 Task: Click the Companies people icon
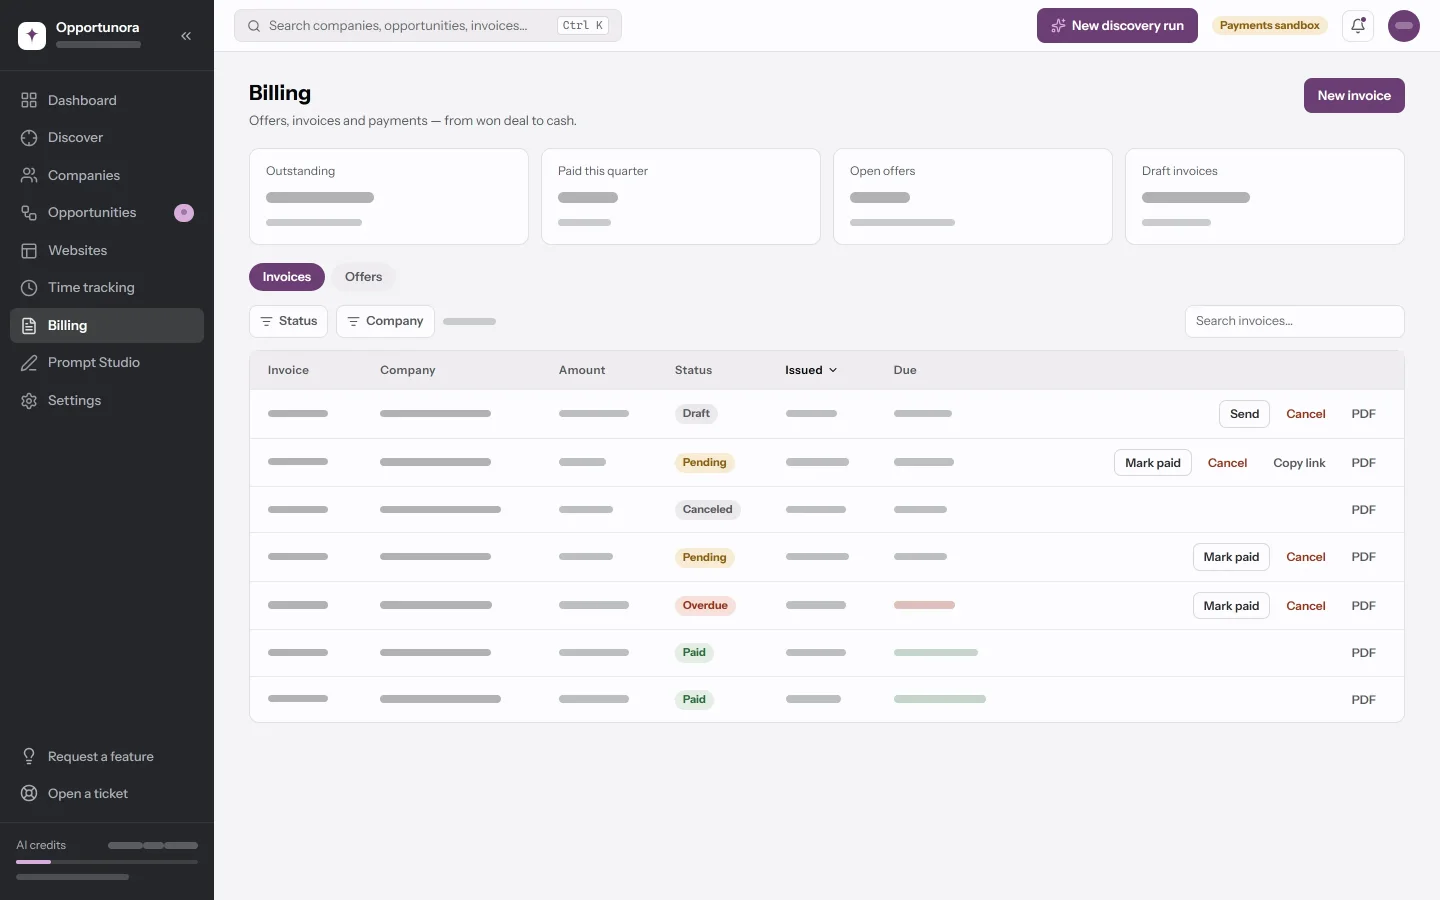pyautogui.click(x=29, y=175)
